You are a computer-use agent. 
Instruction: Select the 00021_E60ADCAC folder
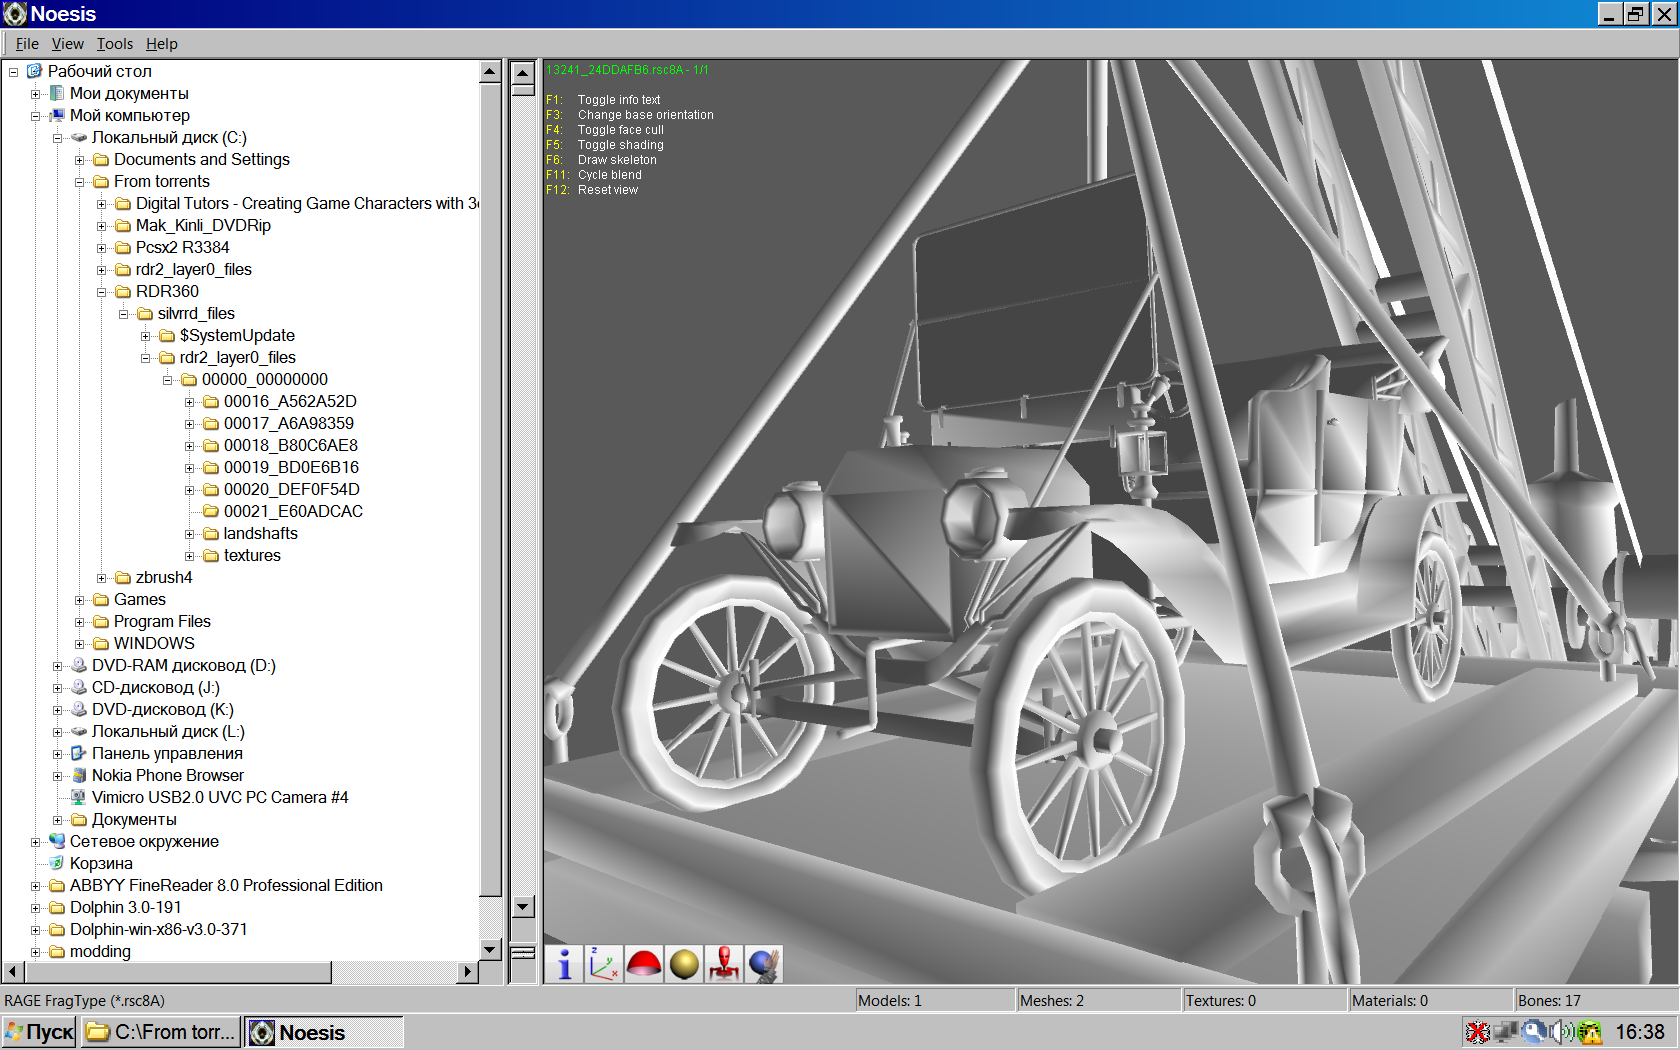292,511
